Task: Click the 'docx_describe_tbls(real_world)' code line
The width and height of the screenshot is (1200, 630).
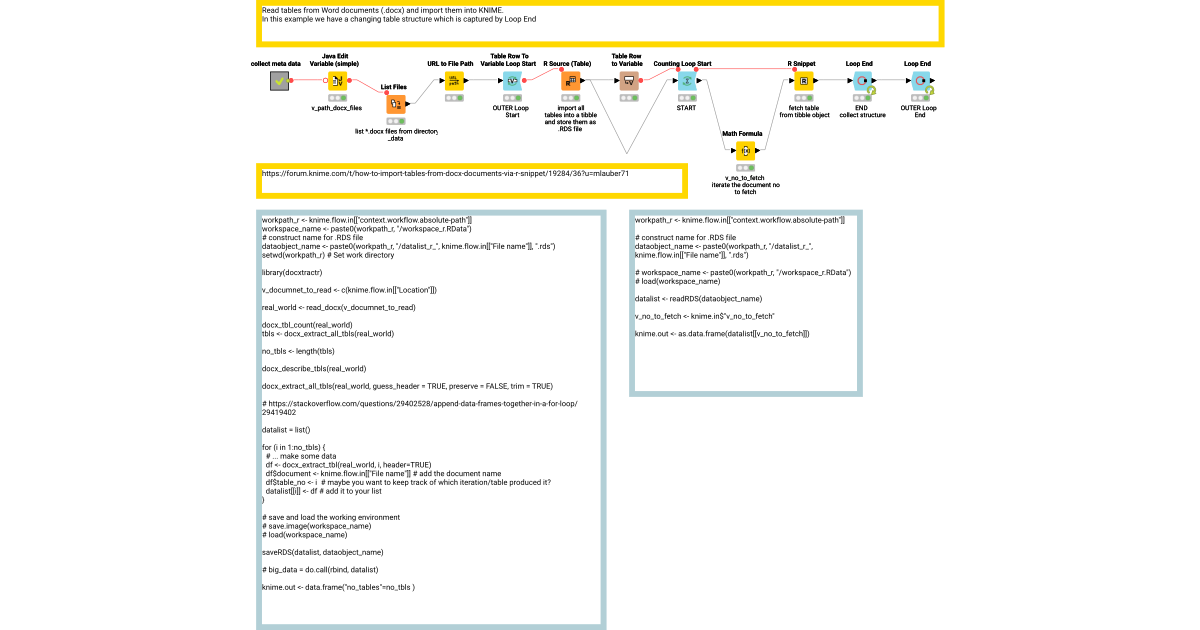Action: point(314,369)
